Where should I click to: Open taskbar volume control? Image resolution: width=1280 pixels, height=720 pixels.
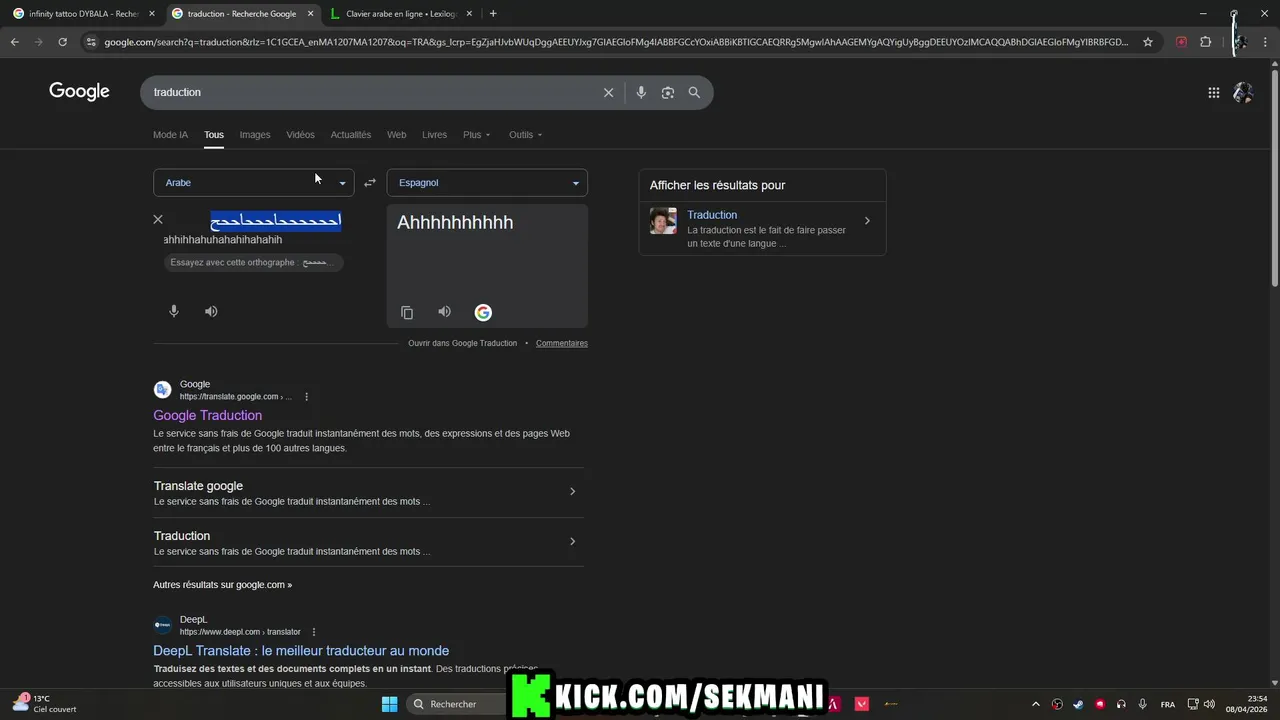click(x=1209, y=704)
